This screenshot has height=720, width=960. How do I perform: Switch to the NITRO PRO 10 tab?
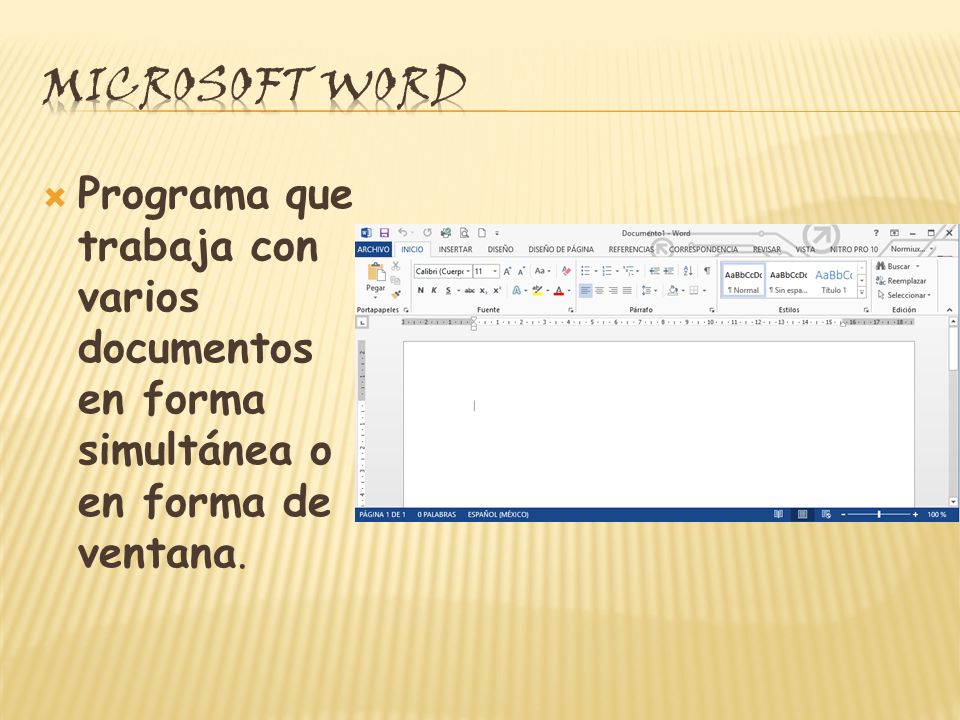point(853,249)
